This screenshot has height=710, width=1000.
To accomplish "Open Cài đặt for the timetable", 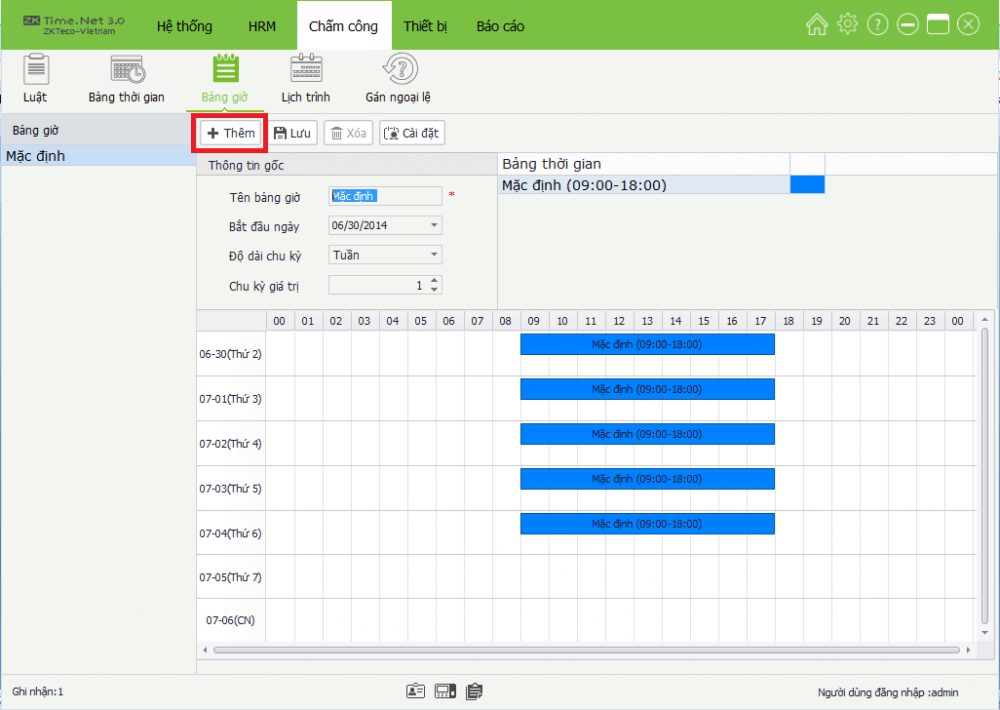I will (x=412, y=132).
